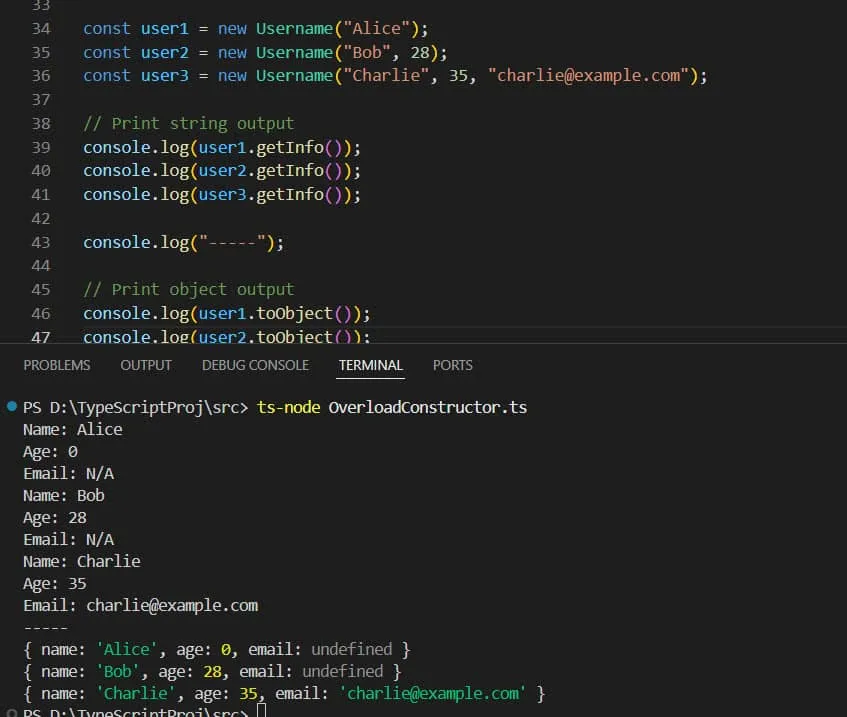Click terminal output line 'Name: Charlie'
Viewport: 847px width, 717px height.
coord(82,561)
